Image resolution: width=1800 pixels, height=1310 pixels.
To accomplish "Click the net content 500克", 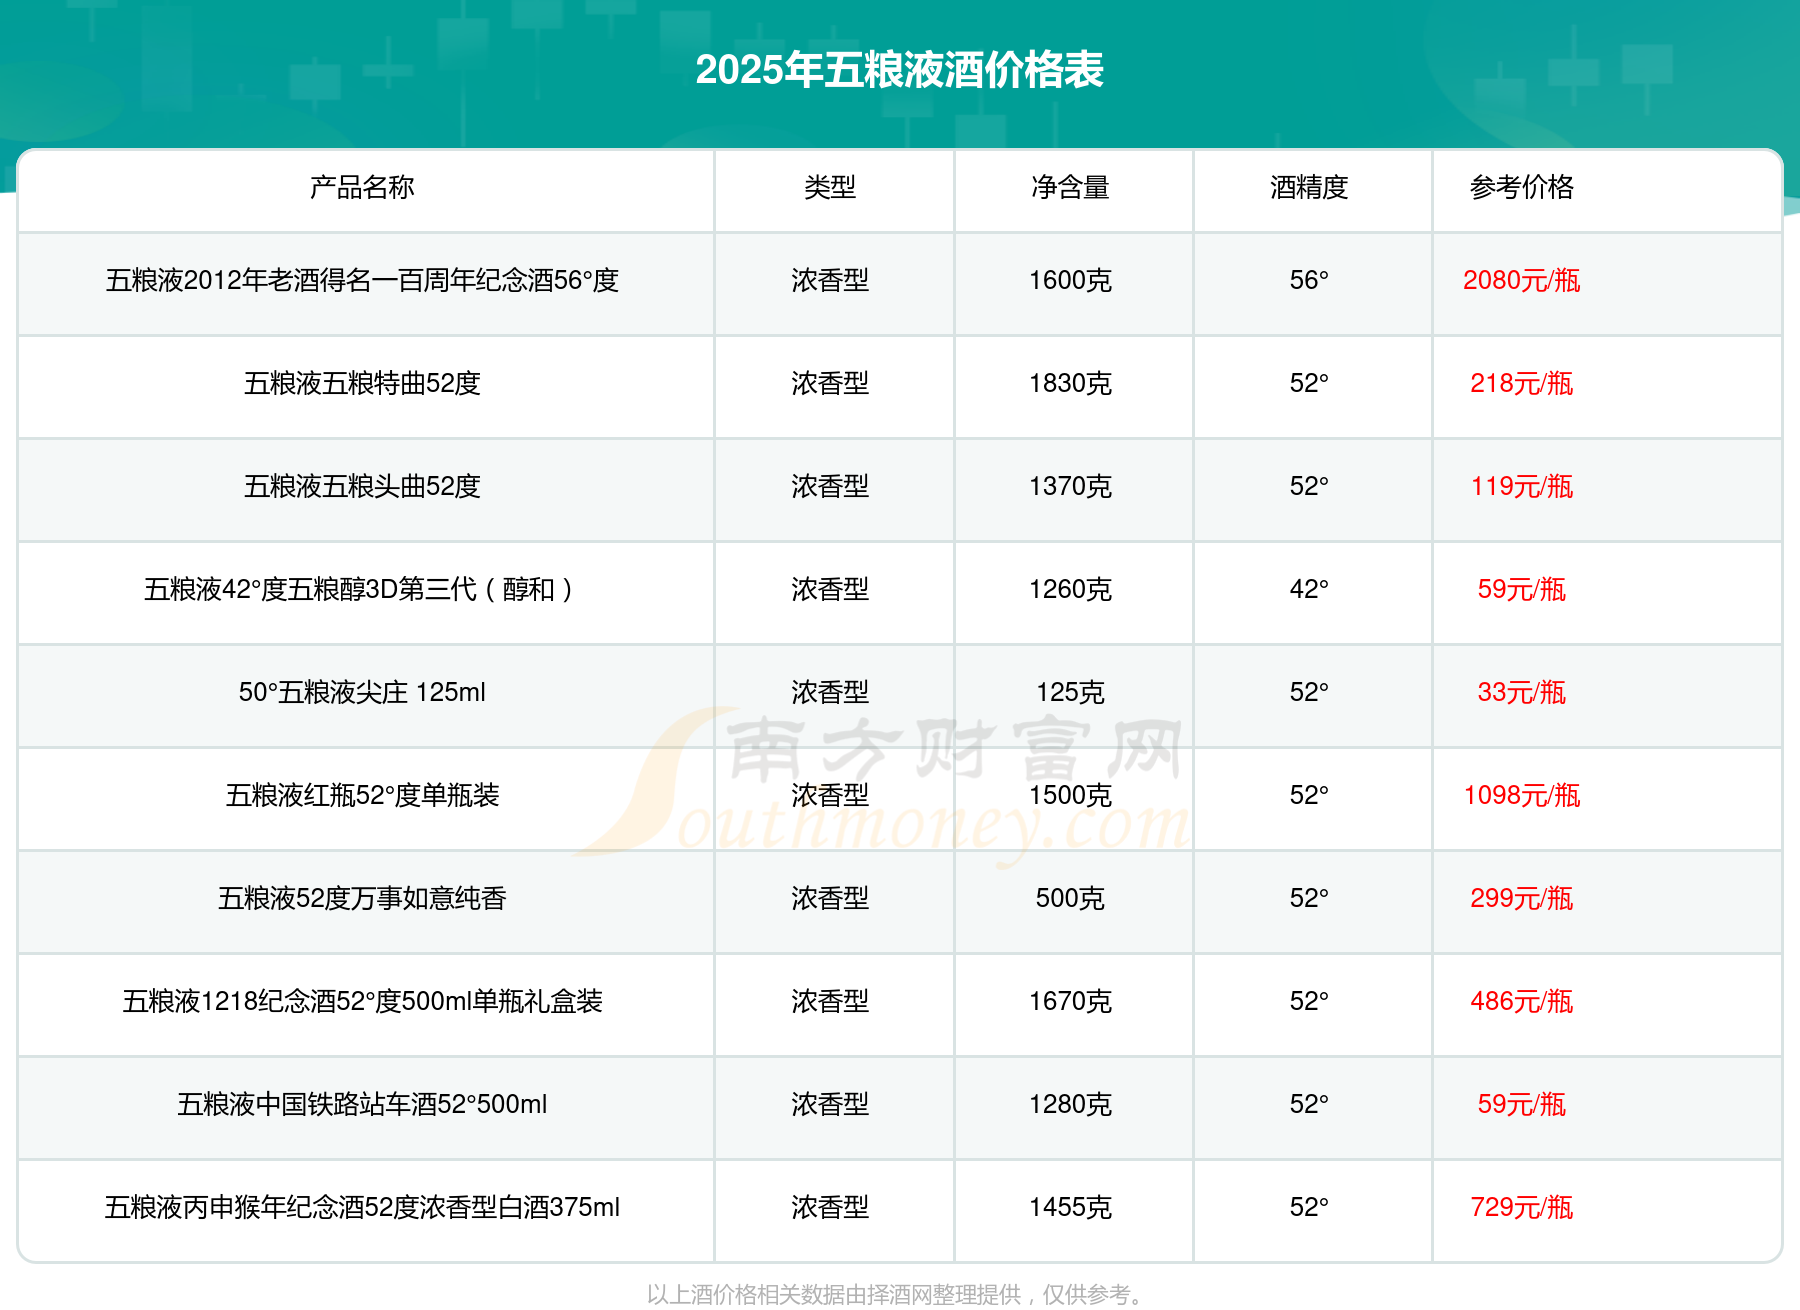I will point(1070,898).
